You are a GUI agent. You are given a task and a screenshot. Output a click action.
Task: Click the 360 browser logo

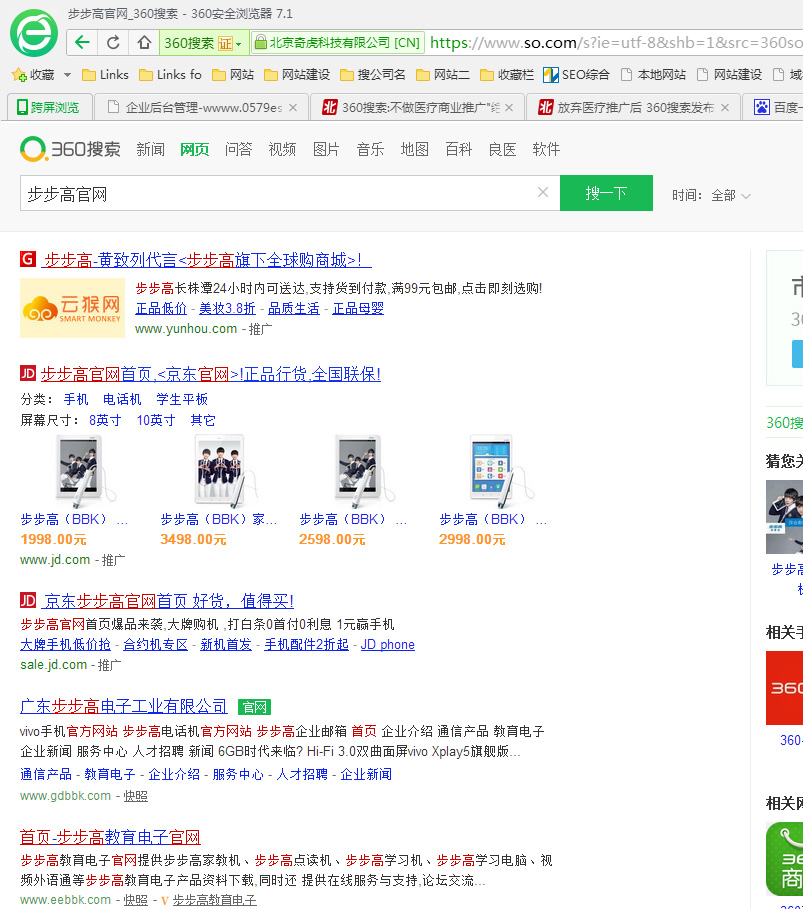pyautogui.click(x=34, y=34)
